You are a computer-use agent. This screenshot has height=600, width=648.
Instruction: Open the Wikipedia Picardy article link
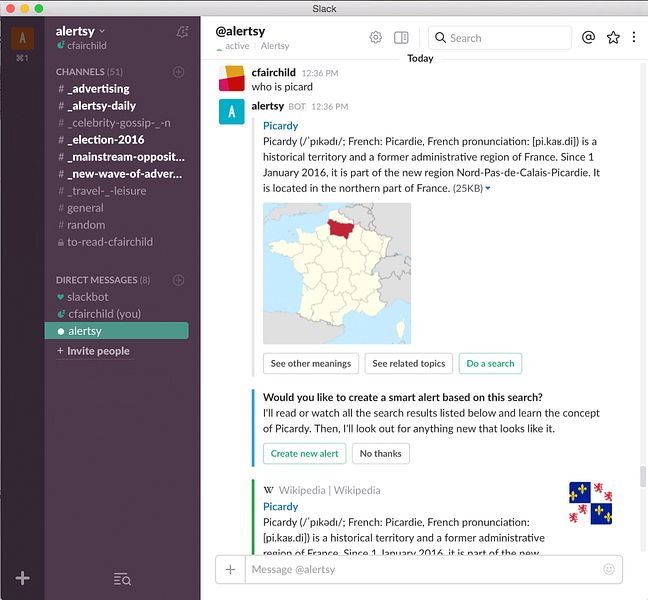(x=281, y=507)
